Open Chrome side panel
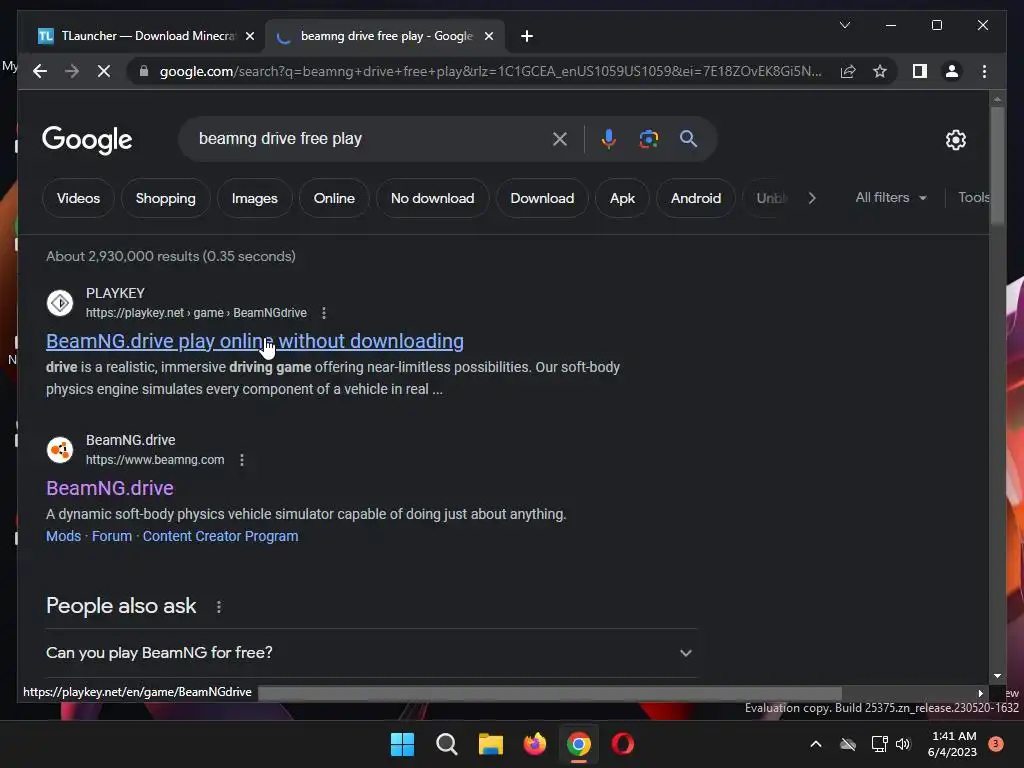Viewport: 1024px width, 768px height. click(x=920, y=71)
